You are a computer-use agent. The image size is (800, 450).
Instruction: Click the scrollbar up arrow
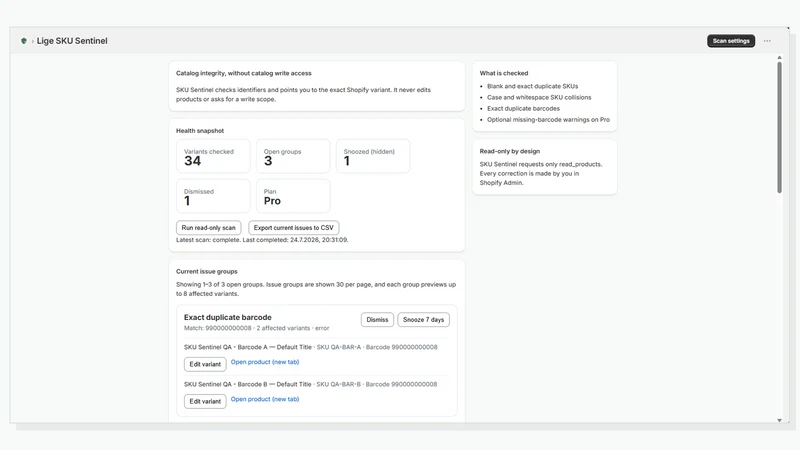coord(779,58)
